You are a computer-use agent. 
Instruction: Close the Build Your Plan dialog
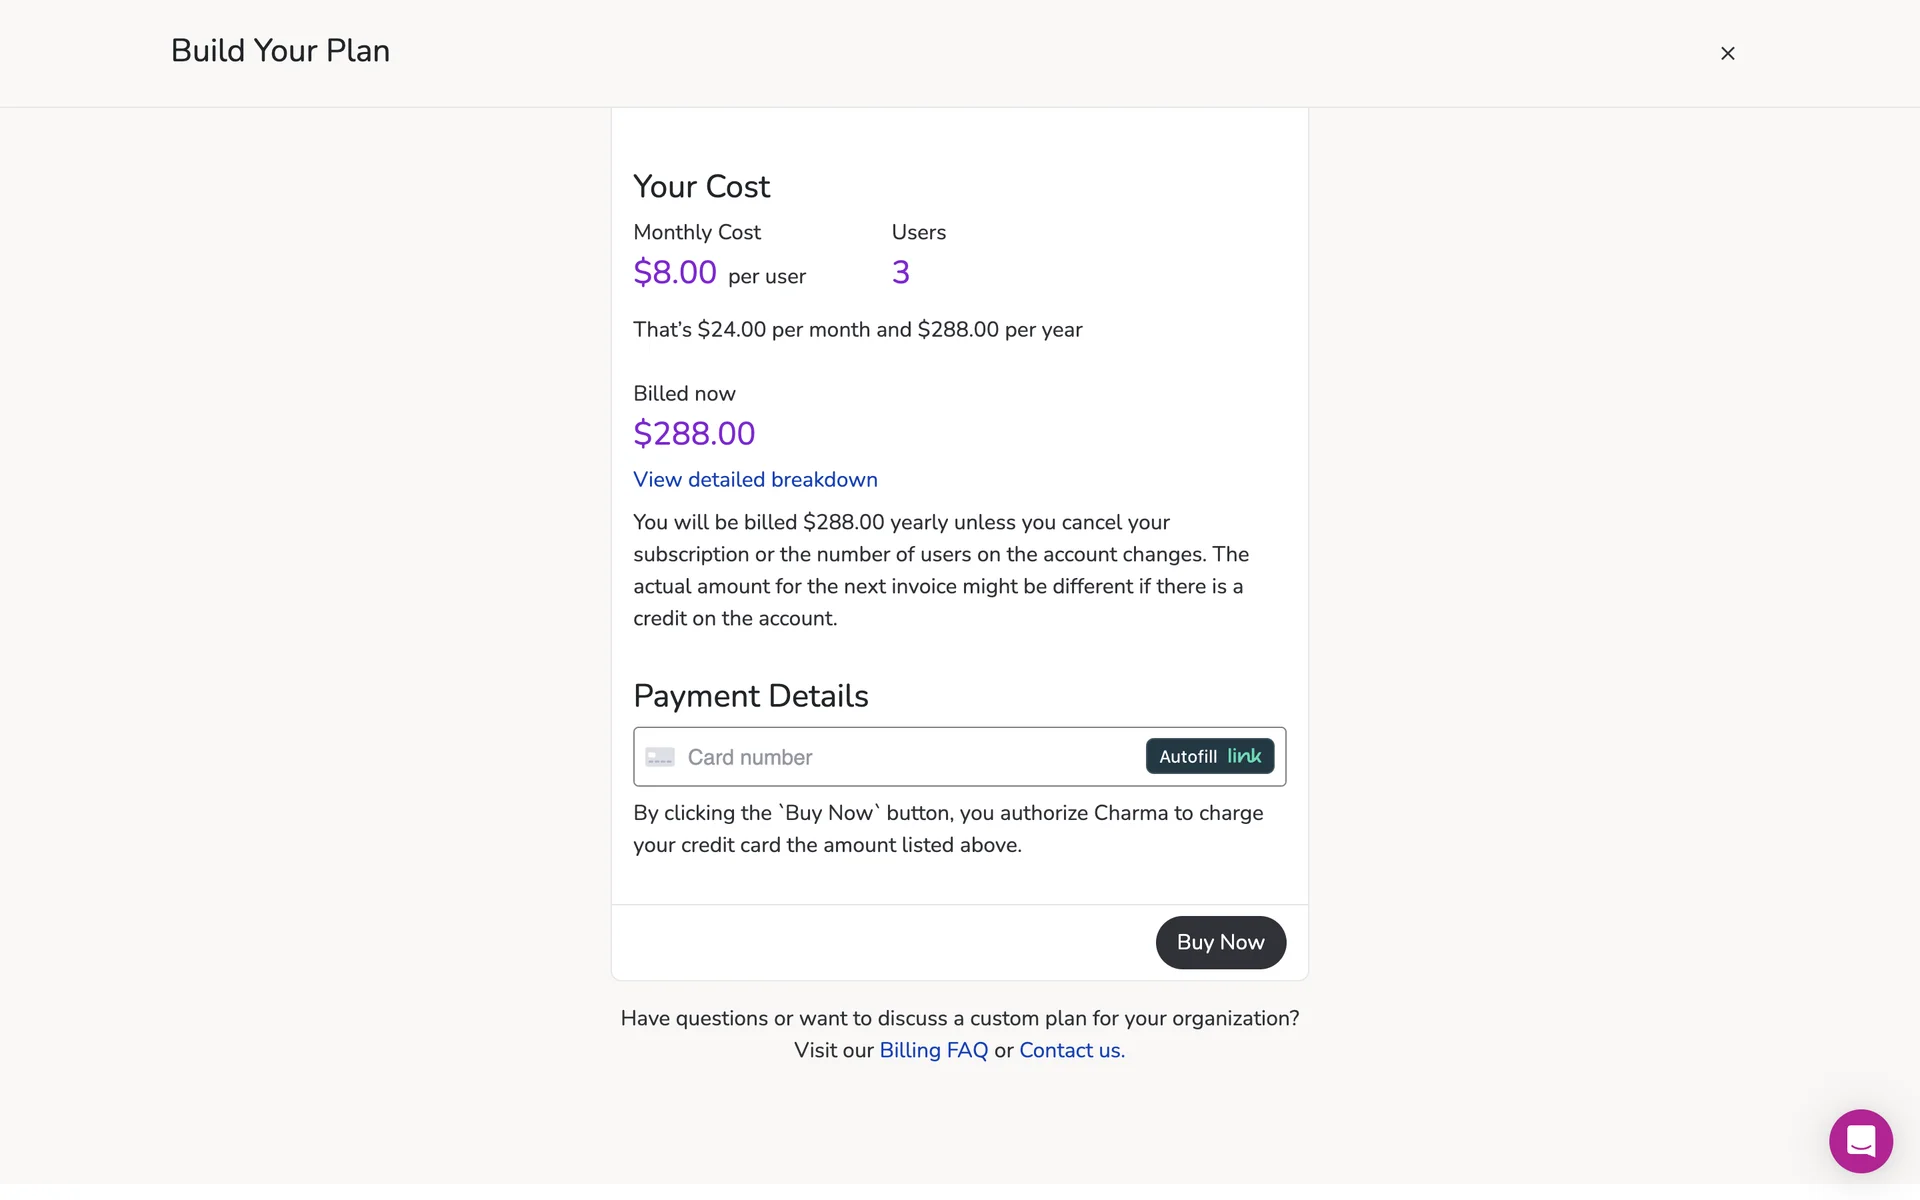point(1727,54)
